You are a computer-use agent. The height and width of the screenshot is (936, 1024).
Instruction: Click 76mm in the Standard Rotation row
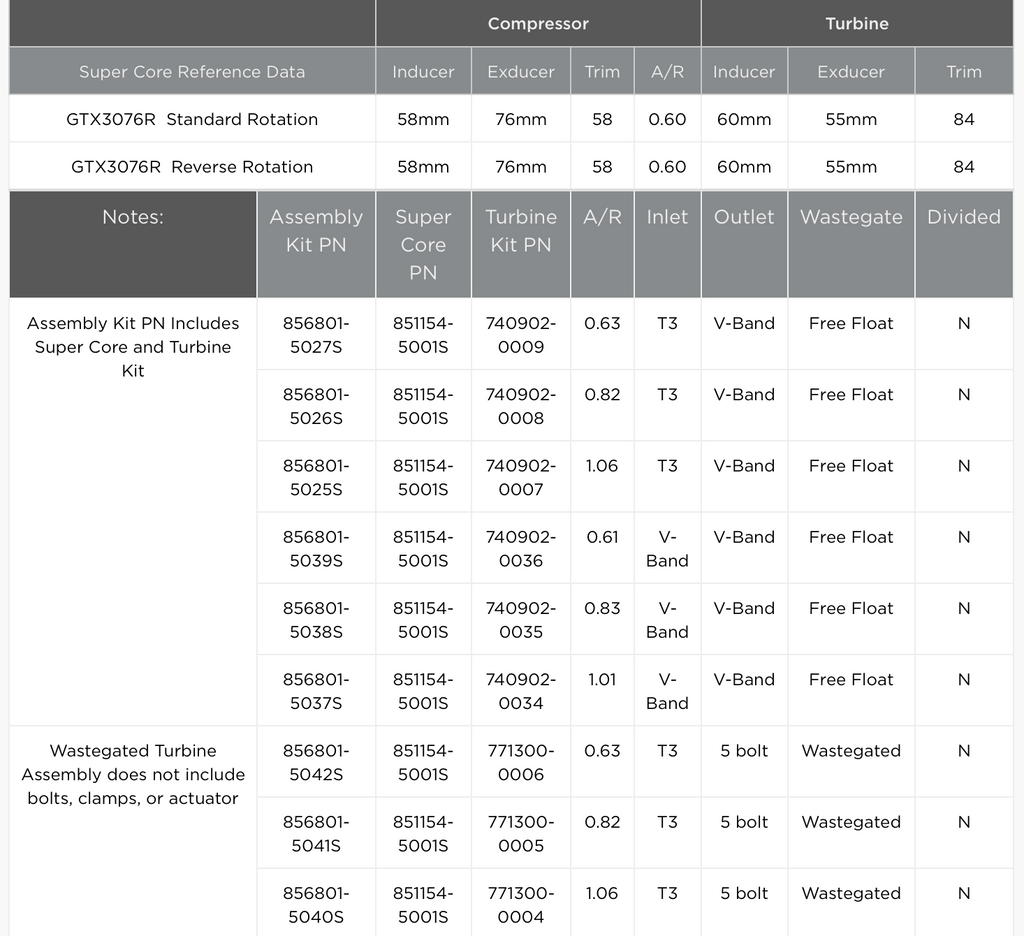click(x=520, y=120)
